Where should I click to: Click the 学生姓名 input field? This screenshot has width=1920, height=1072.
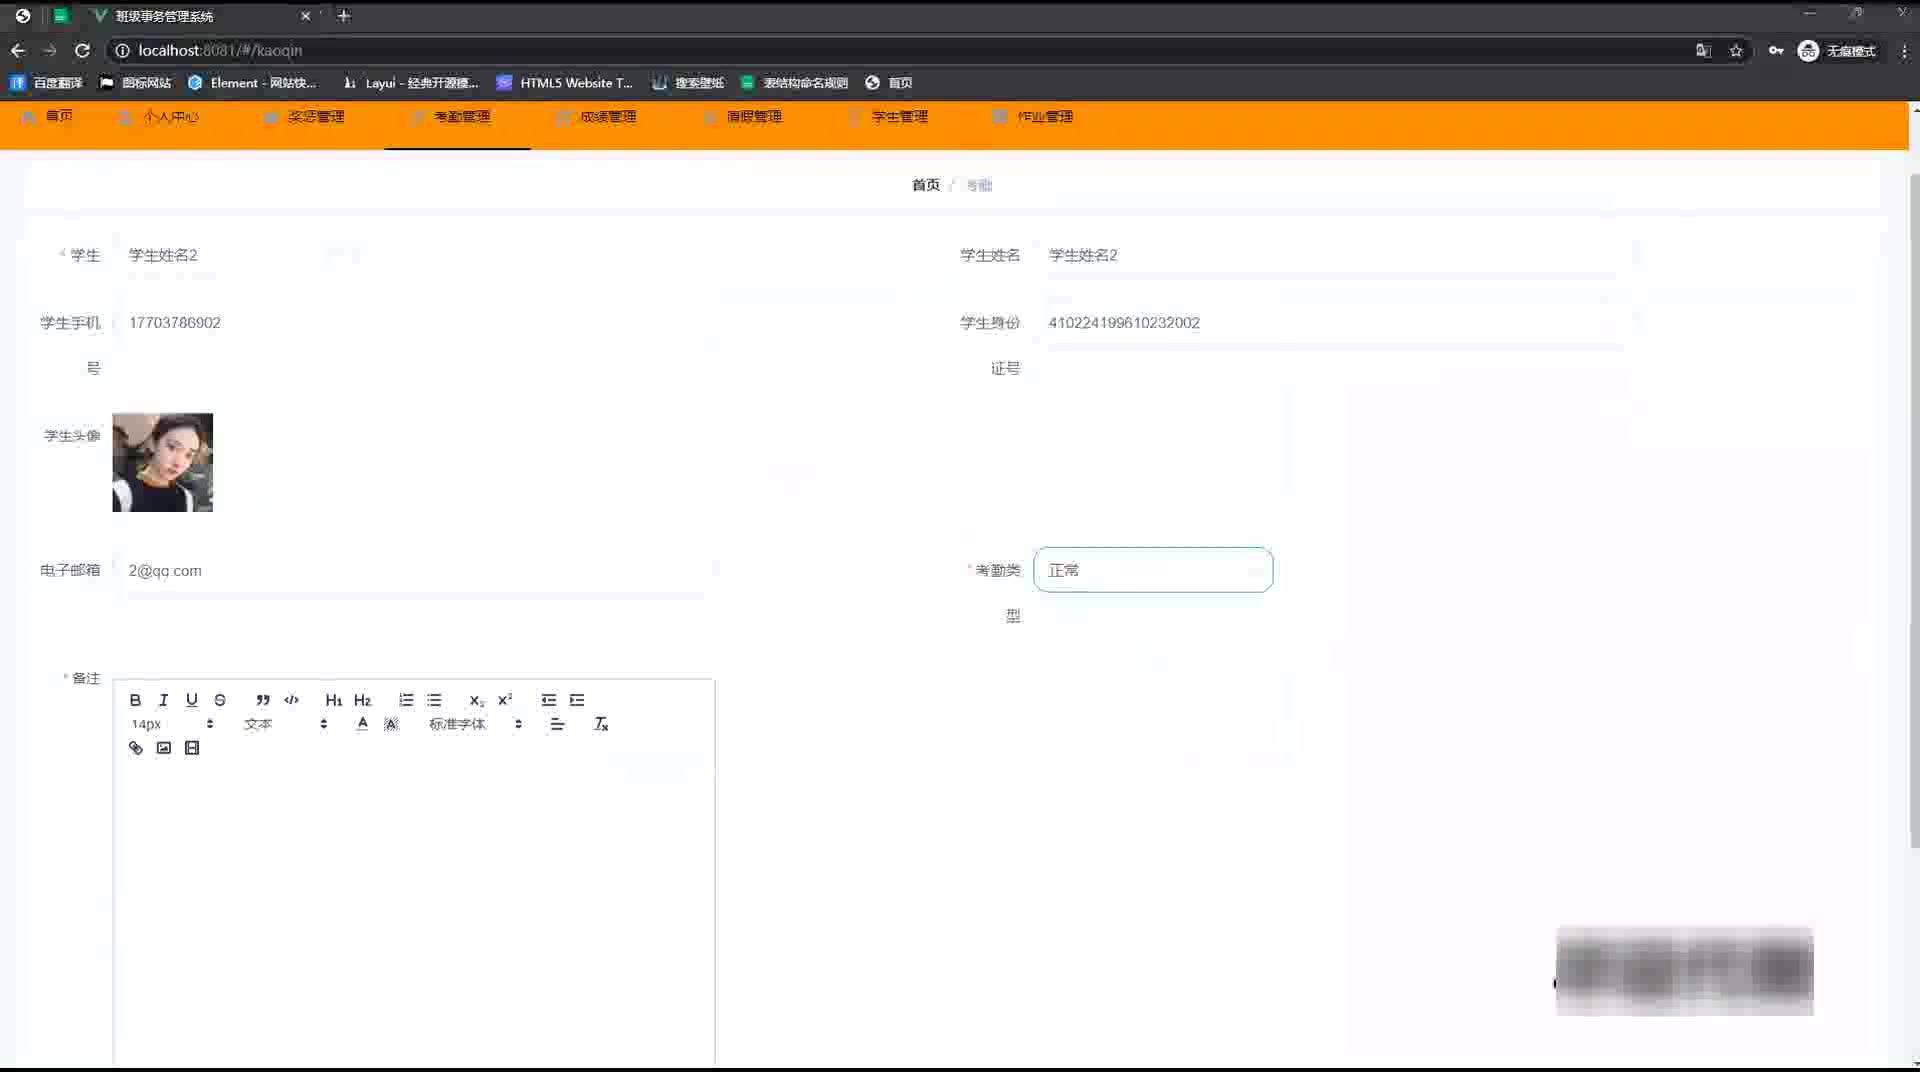[x=1333, y=255]
